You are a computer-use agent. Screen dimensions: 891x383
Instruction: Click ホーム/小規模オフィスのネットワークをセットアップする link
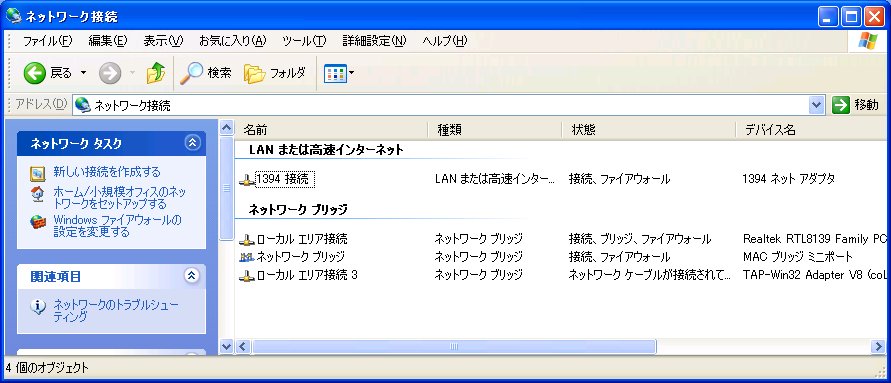tap(119, 198)
